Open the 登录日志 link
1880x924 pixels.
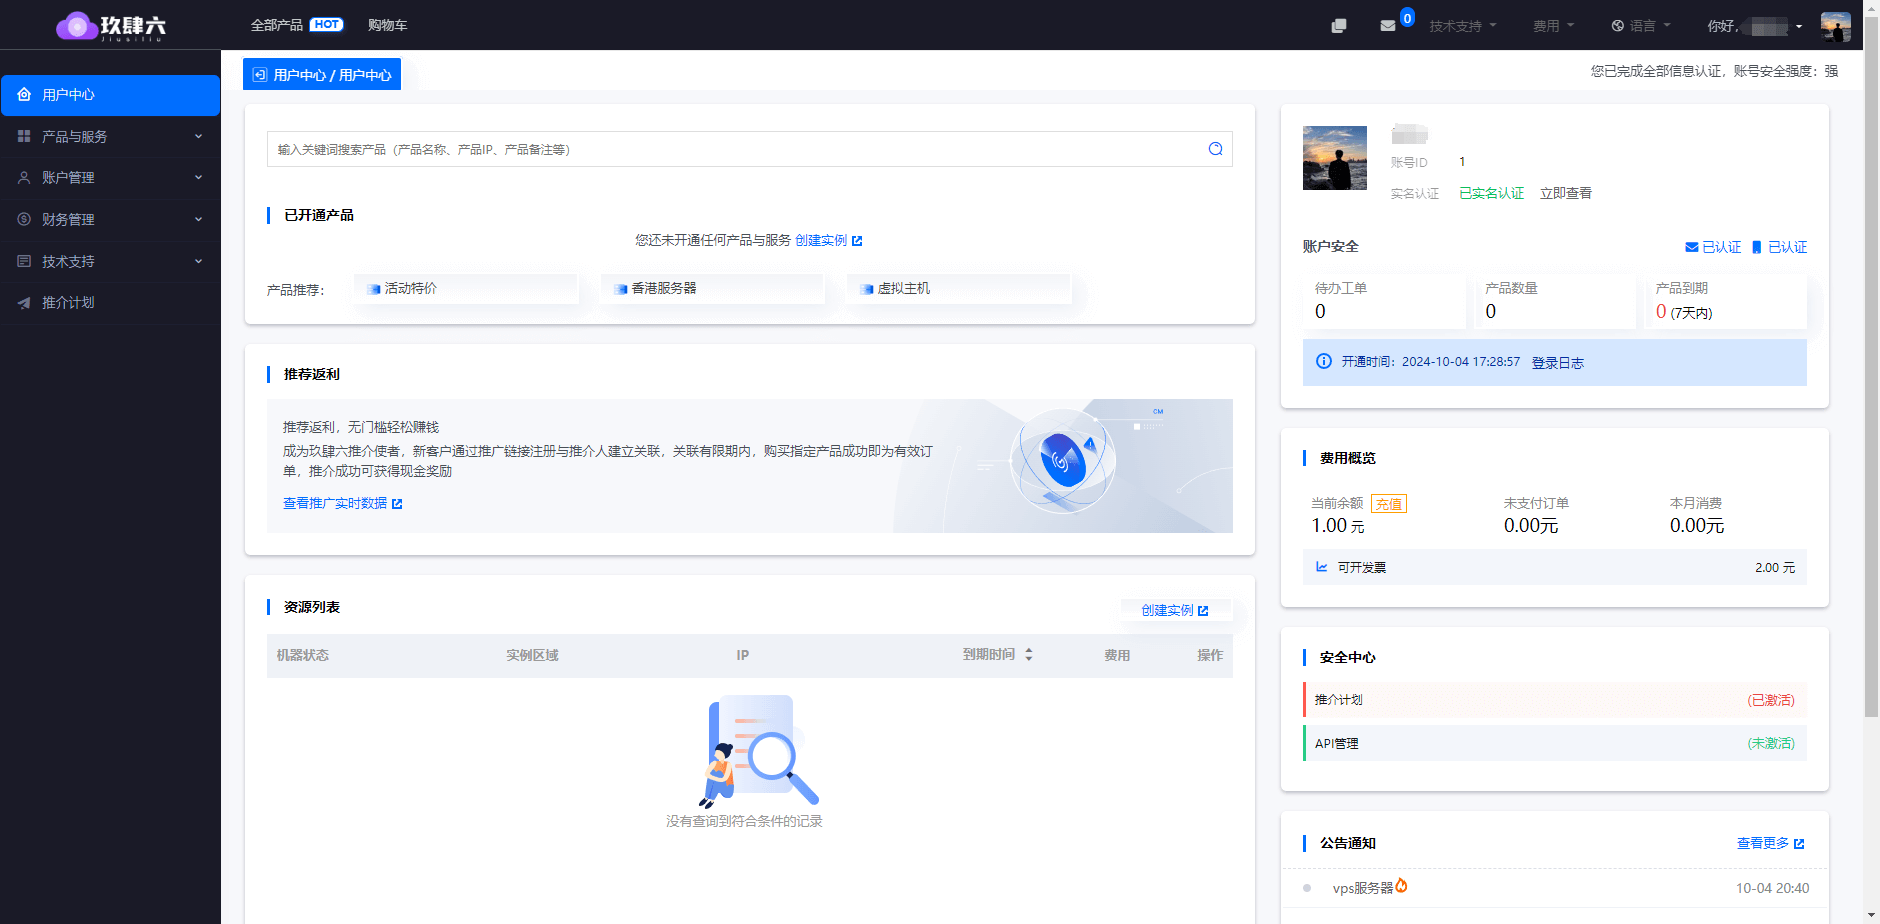pyautogui.click(x=1558, y=363)
